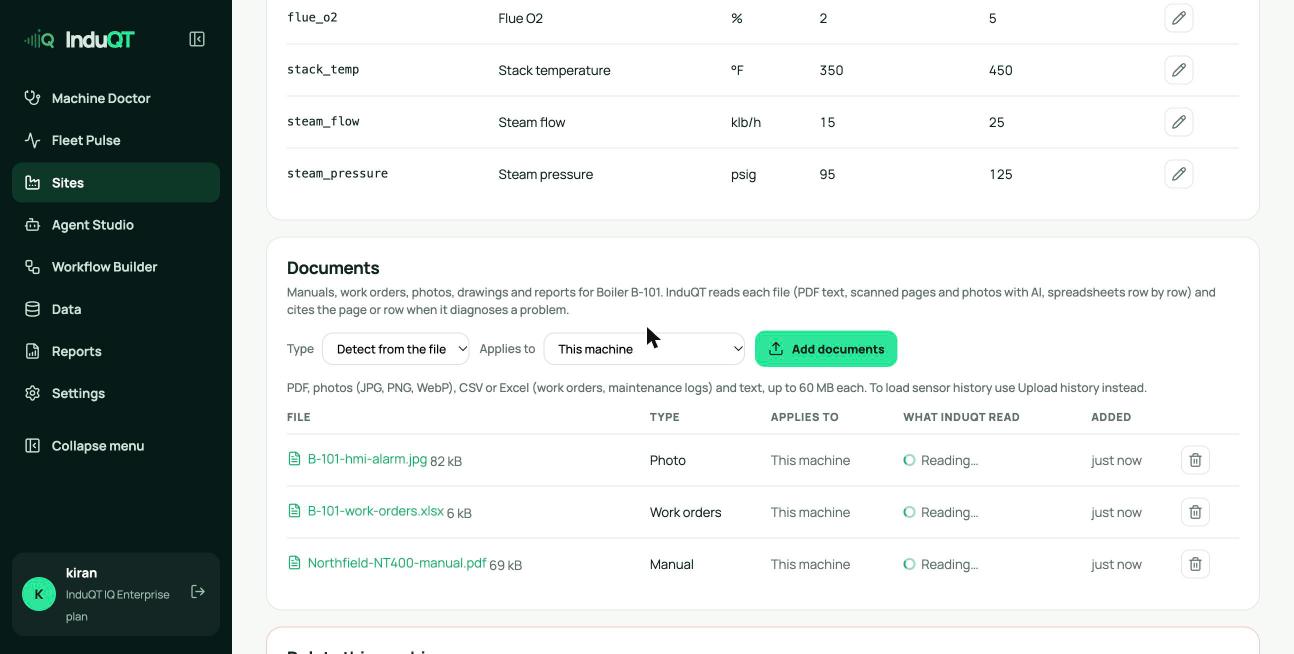Remove the B-101-work-orders.xlsx document
The width and height of the screenshot is (1294, 654).
(x=1195, y=512)
